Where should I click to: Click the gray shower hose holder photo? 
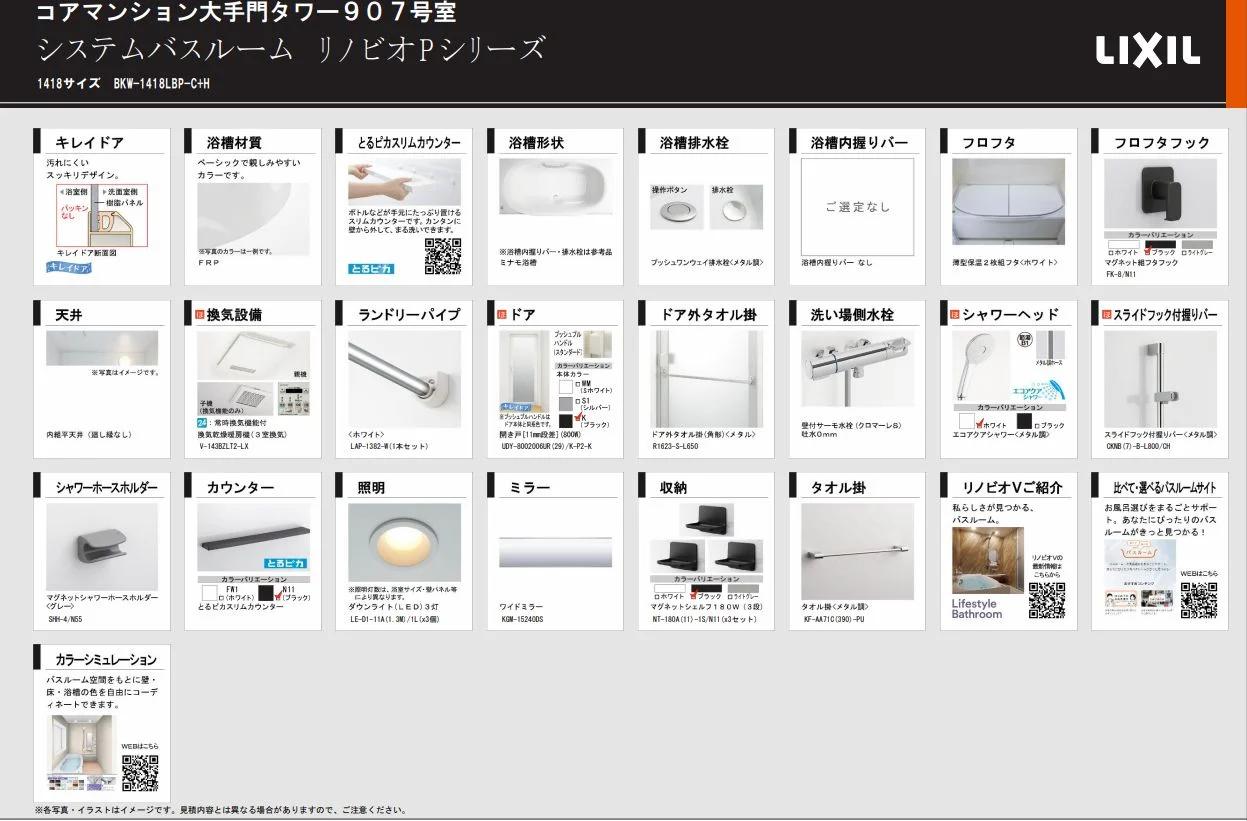coord(102,546)
